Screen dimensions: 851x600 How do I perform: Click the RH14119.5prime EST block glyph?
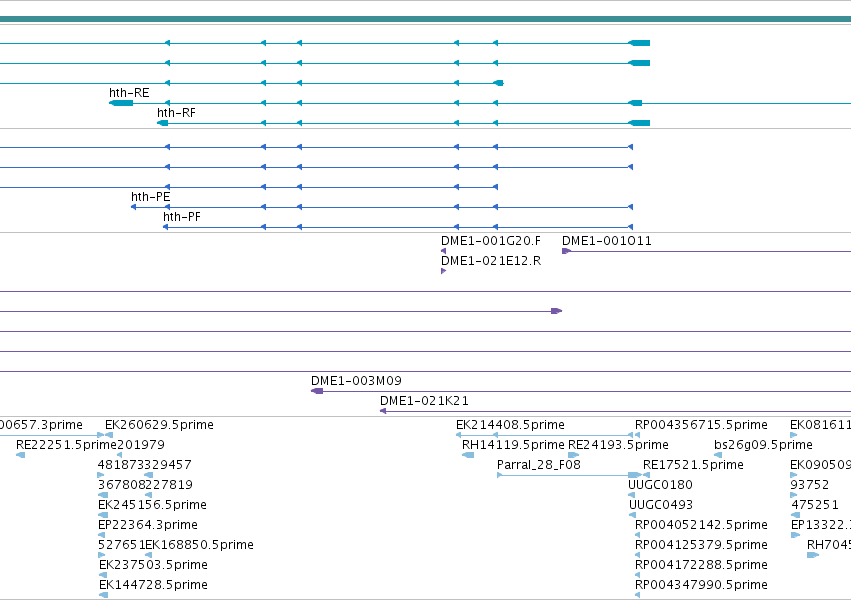[468, 455]
